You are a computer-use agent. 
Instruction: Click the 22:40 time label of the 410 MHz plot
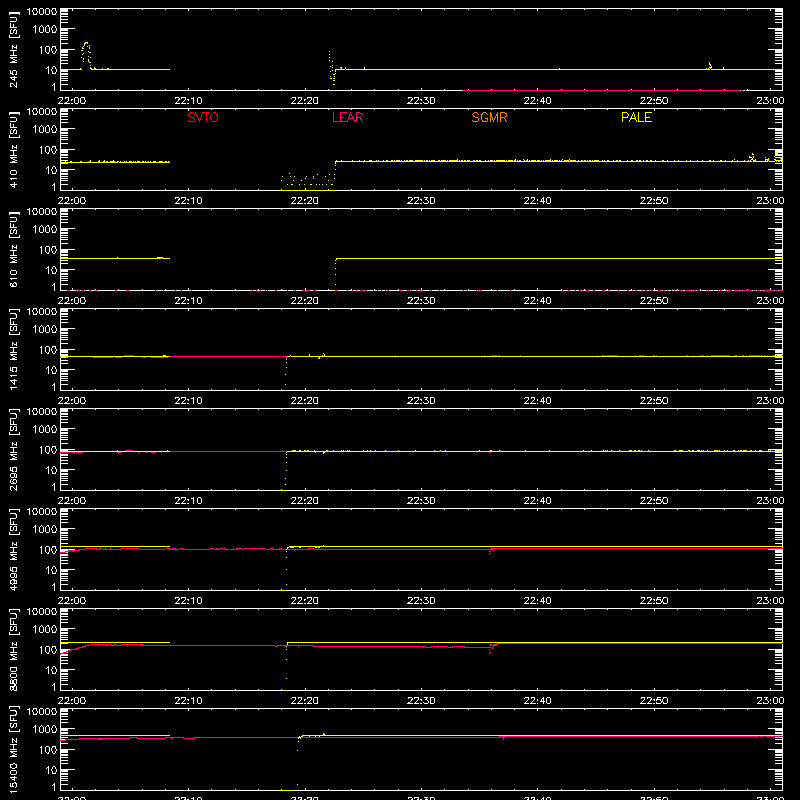pos(537,201)
